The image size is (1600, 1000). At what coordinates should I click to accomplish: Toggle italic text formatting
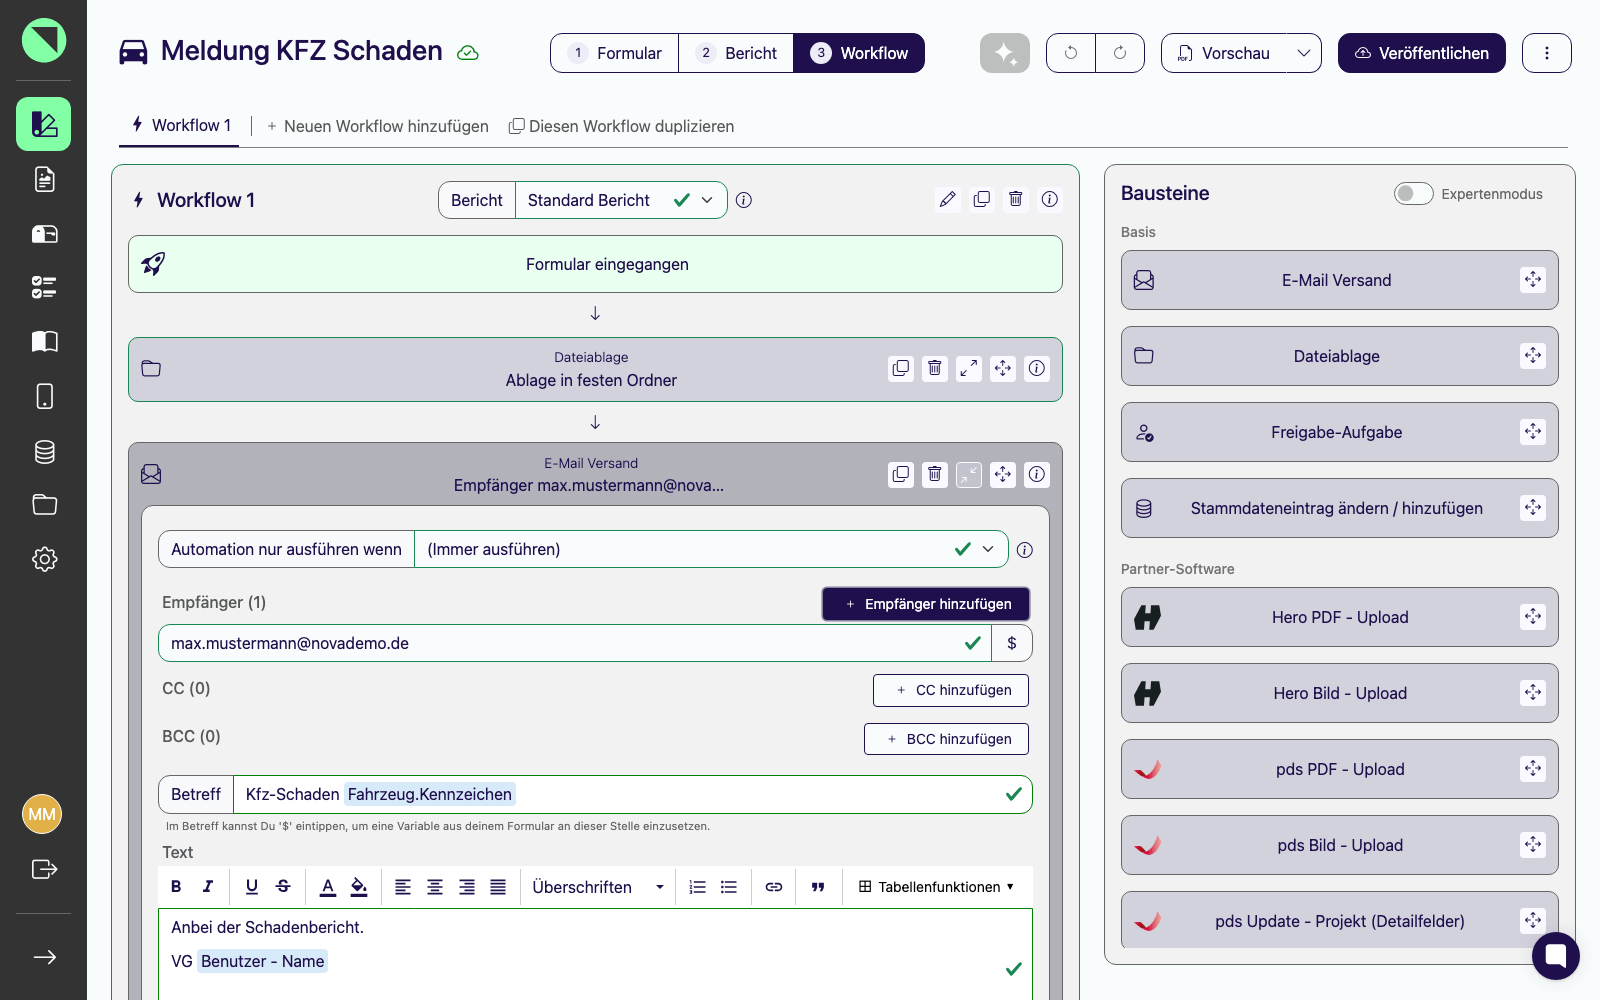click(208, 887)
